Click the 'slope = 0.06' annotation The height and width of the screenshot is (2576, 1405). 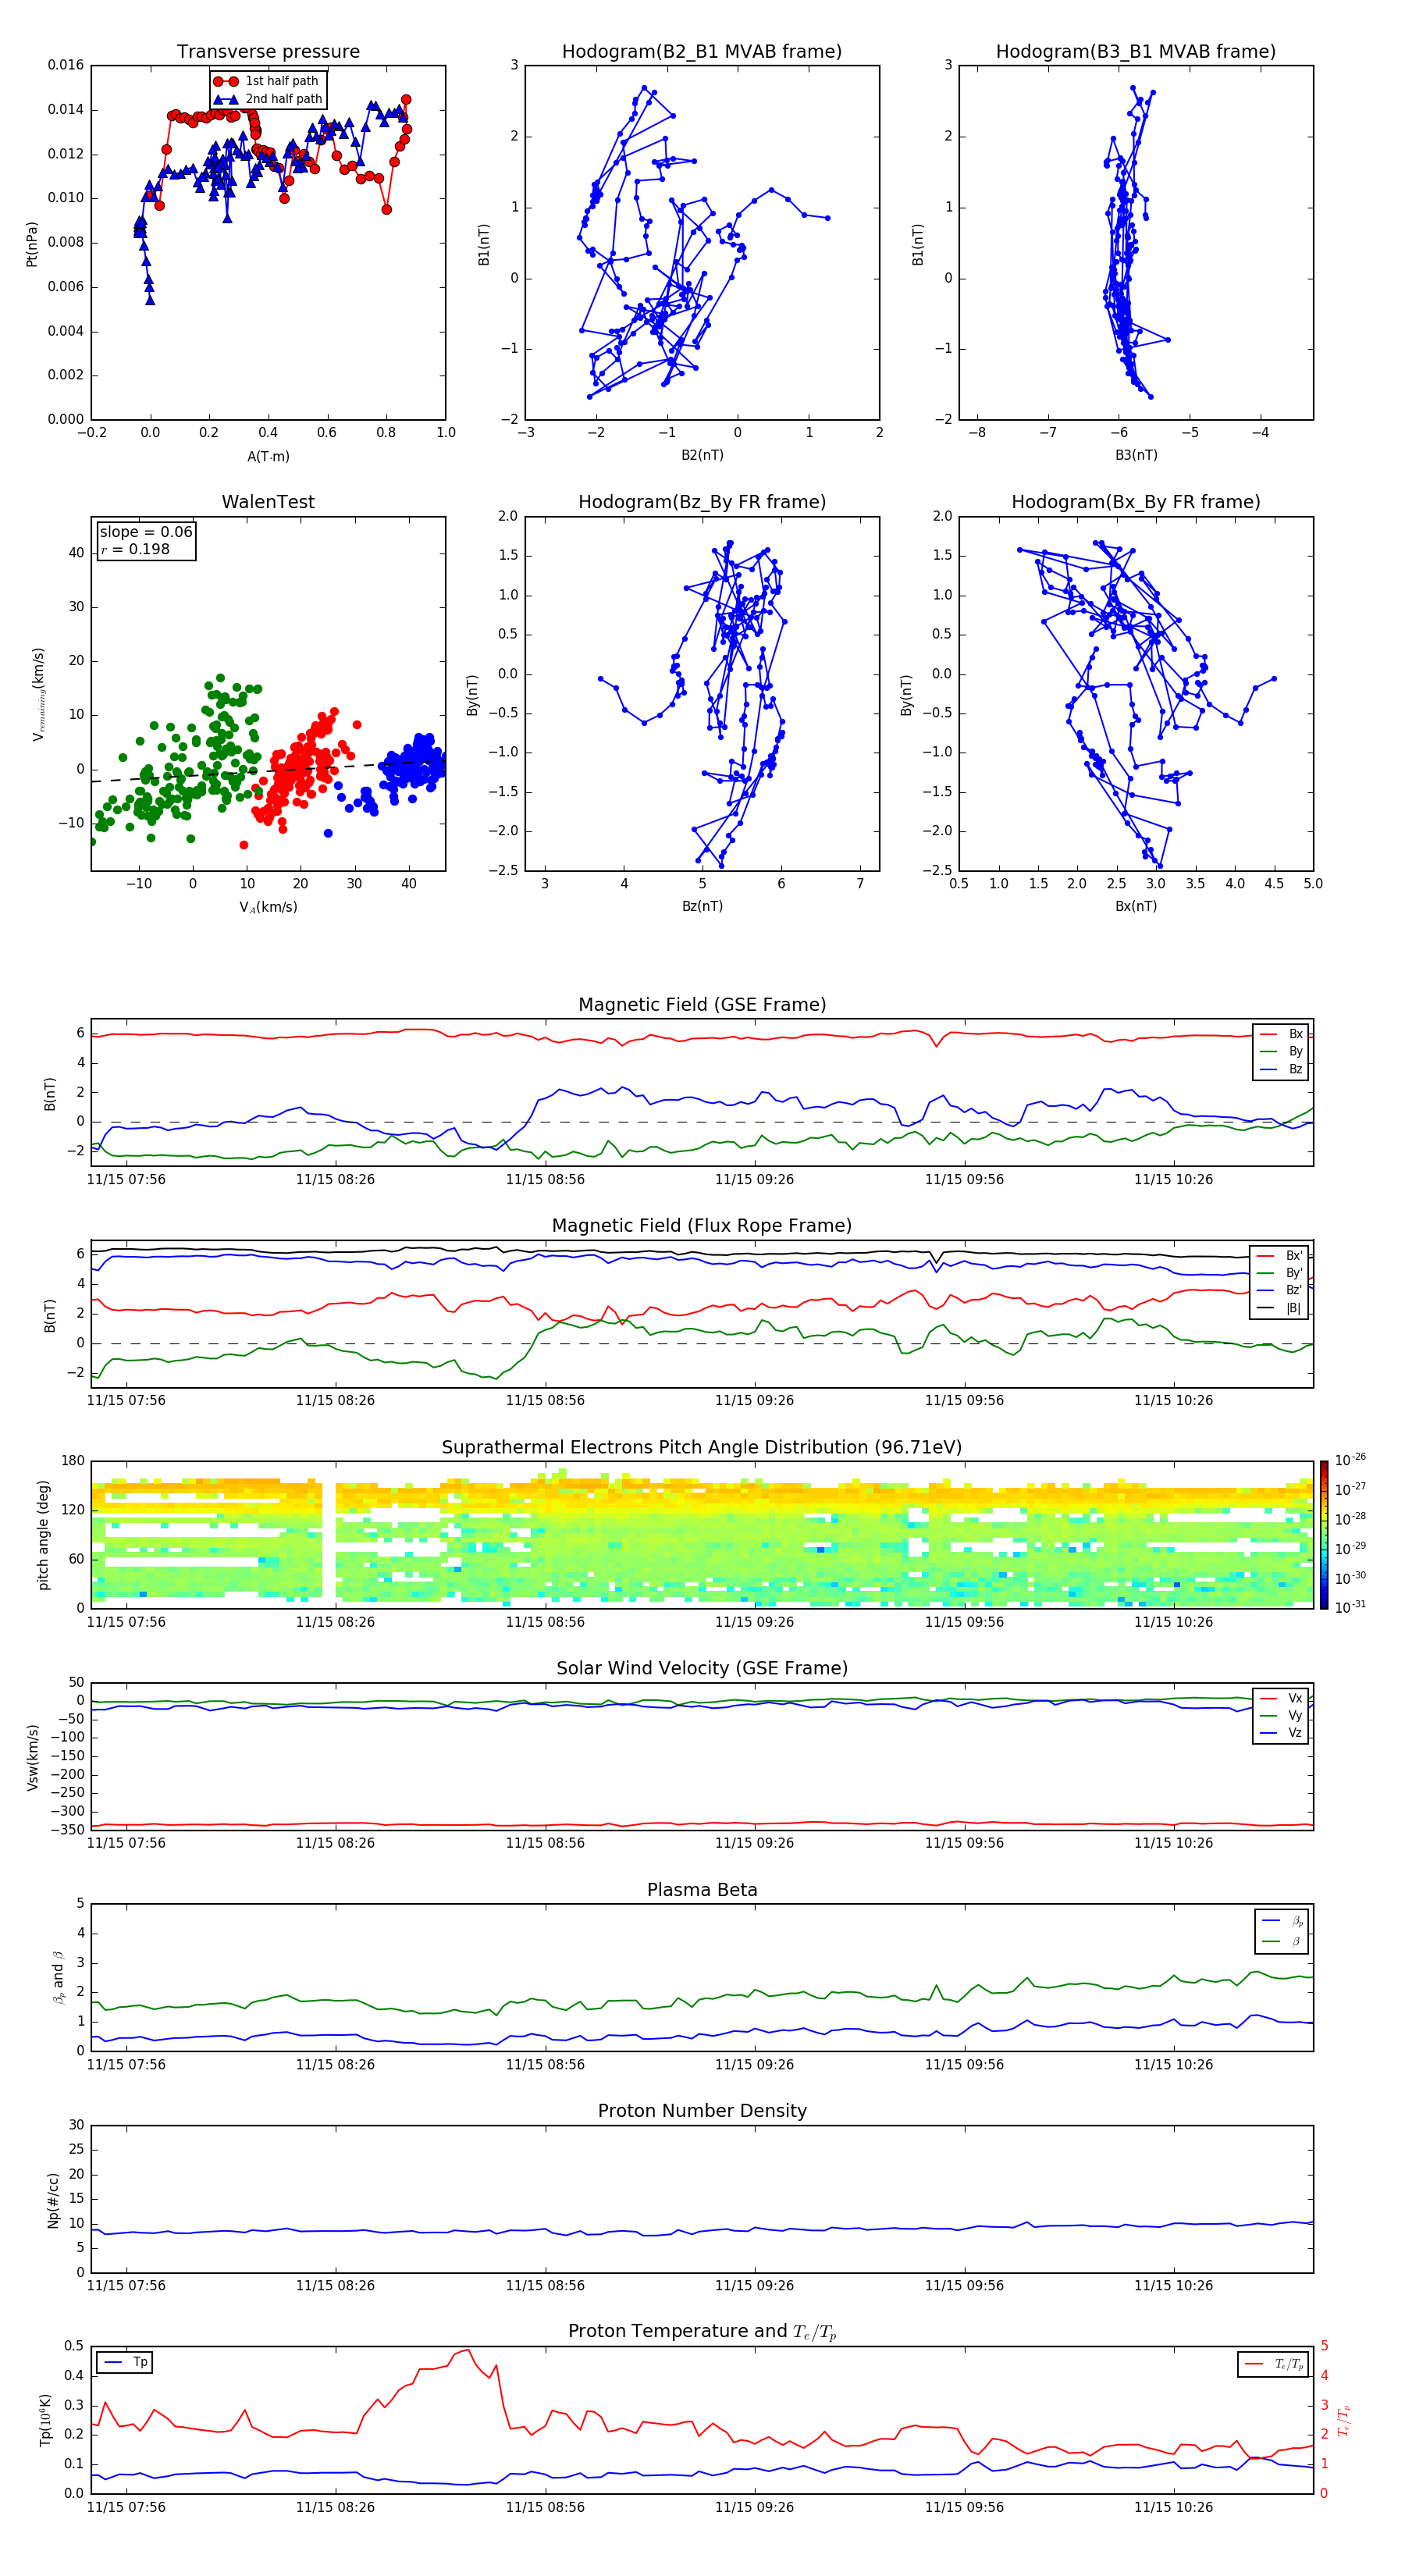point(146,532)
